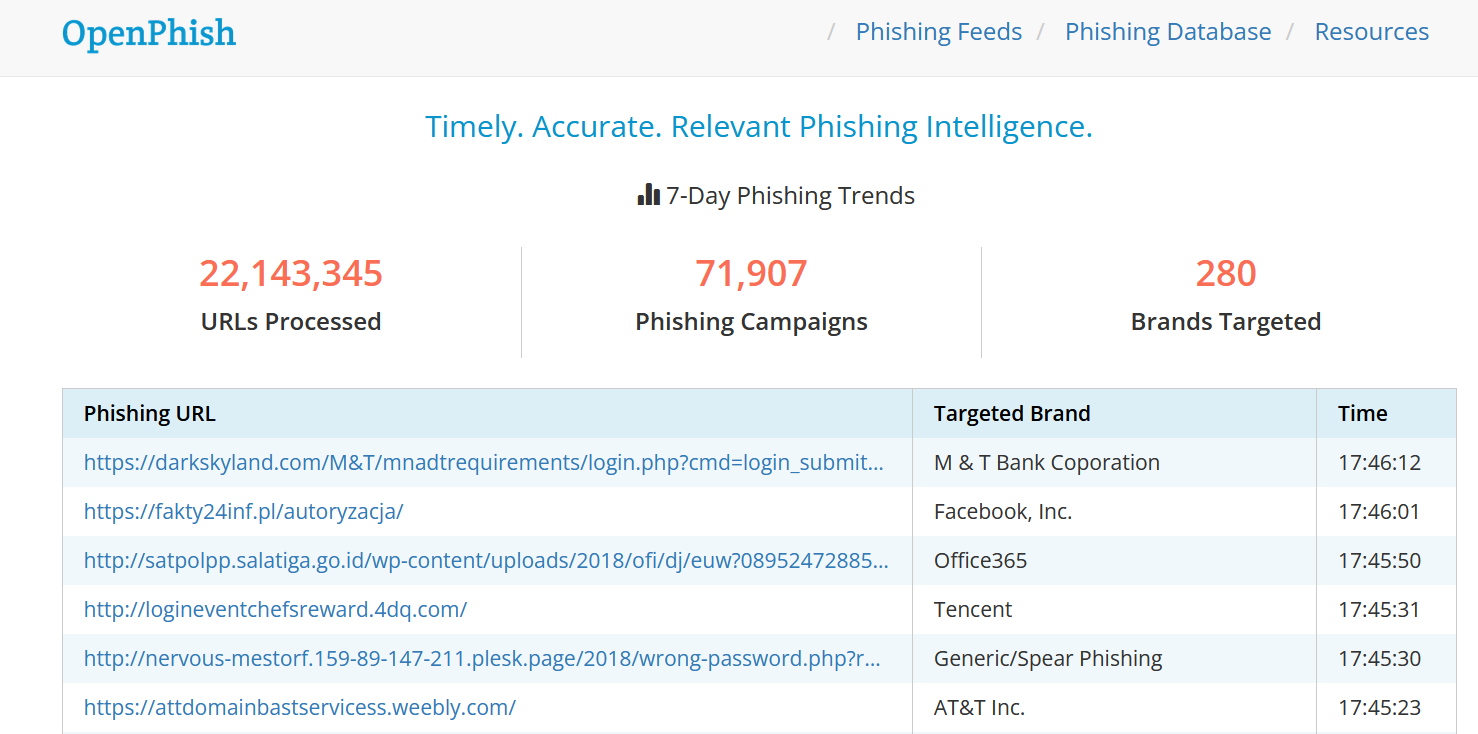Click the 71,907 Phishing Campaigns count
This screenshot has width=1478, height=734.
pos(751,273)
